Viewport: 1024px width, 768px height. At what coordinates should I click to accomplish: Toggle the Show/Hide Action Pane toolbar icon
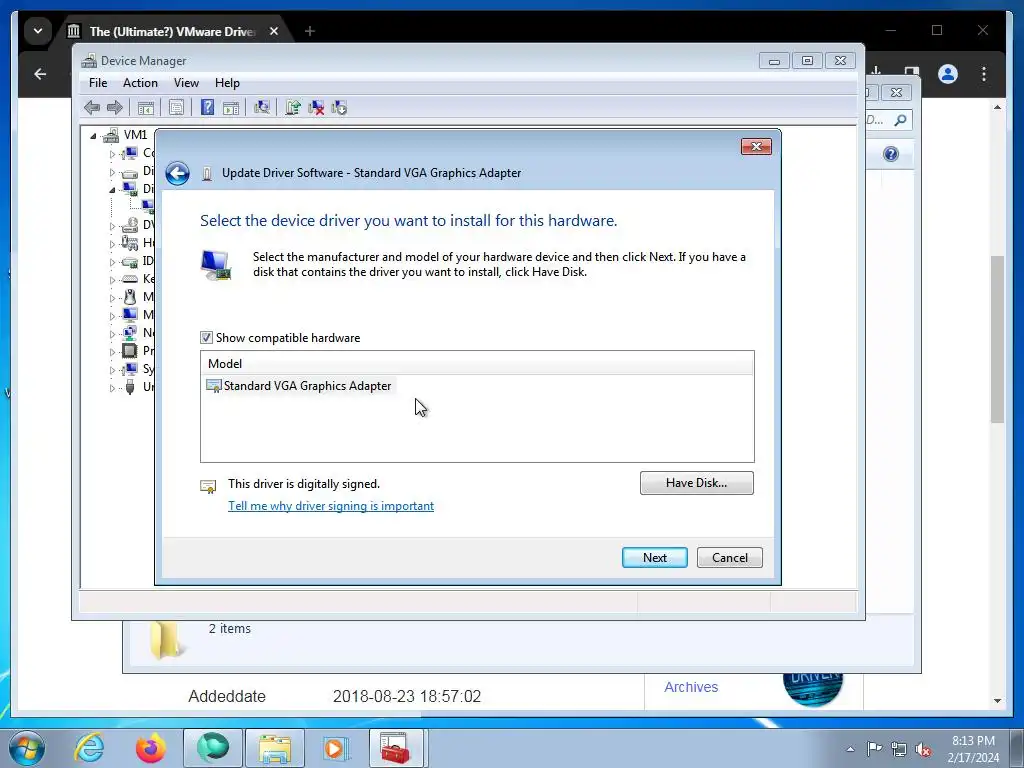(231, 108)
